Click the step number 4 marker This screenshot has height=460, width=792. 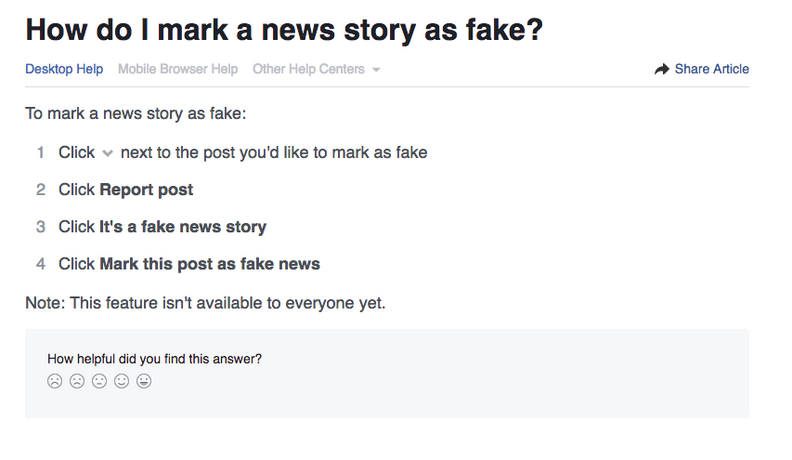41,264
